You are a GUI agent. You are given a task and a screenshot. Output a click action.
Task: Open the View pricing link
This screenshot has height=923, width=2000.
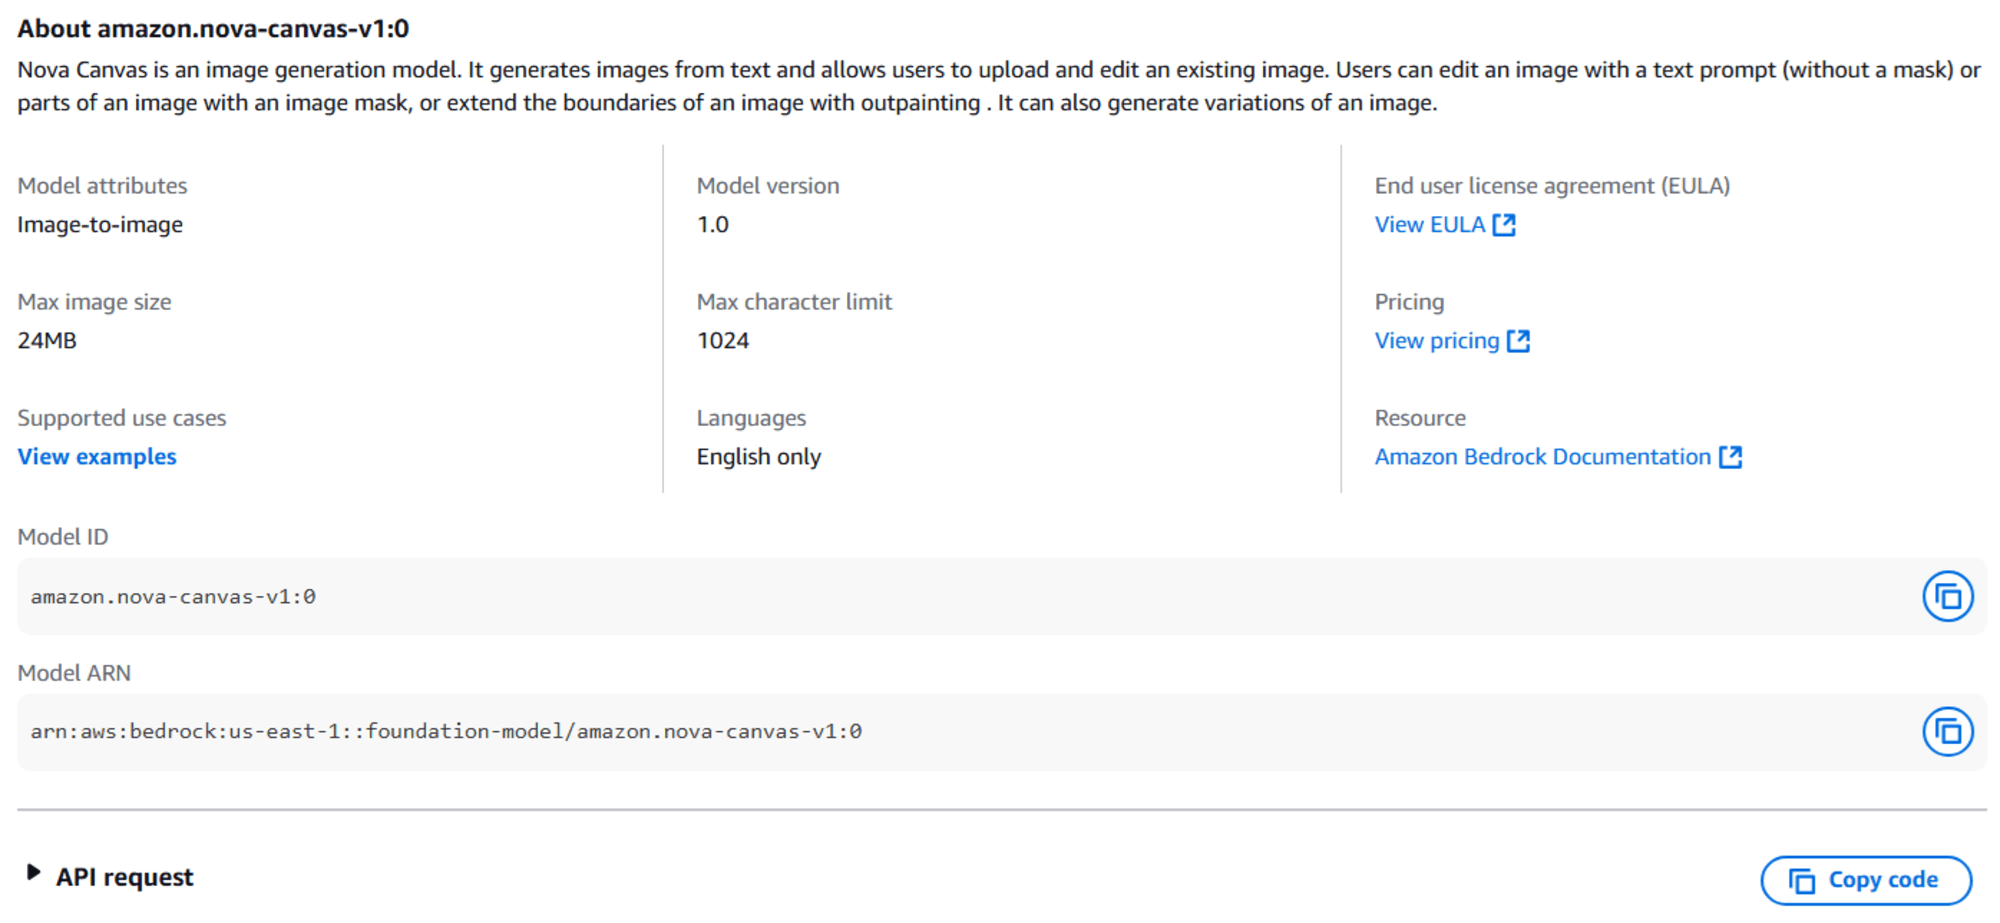click(1437, 341)
